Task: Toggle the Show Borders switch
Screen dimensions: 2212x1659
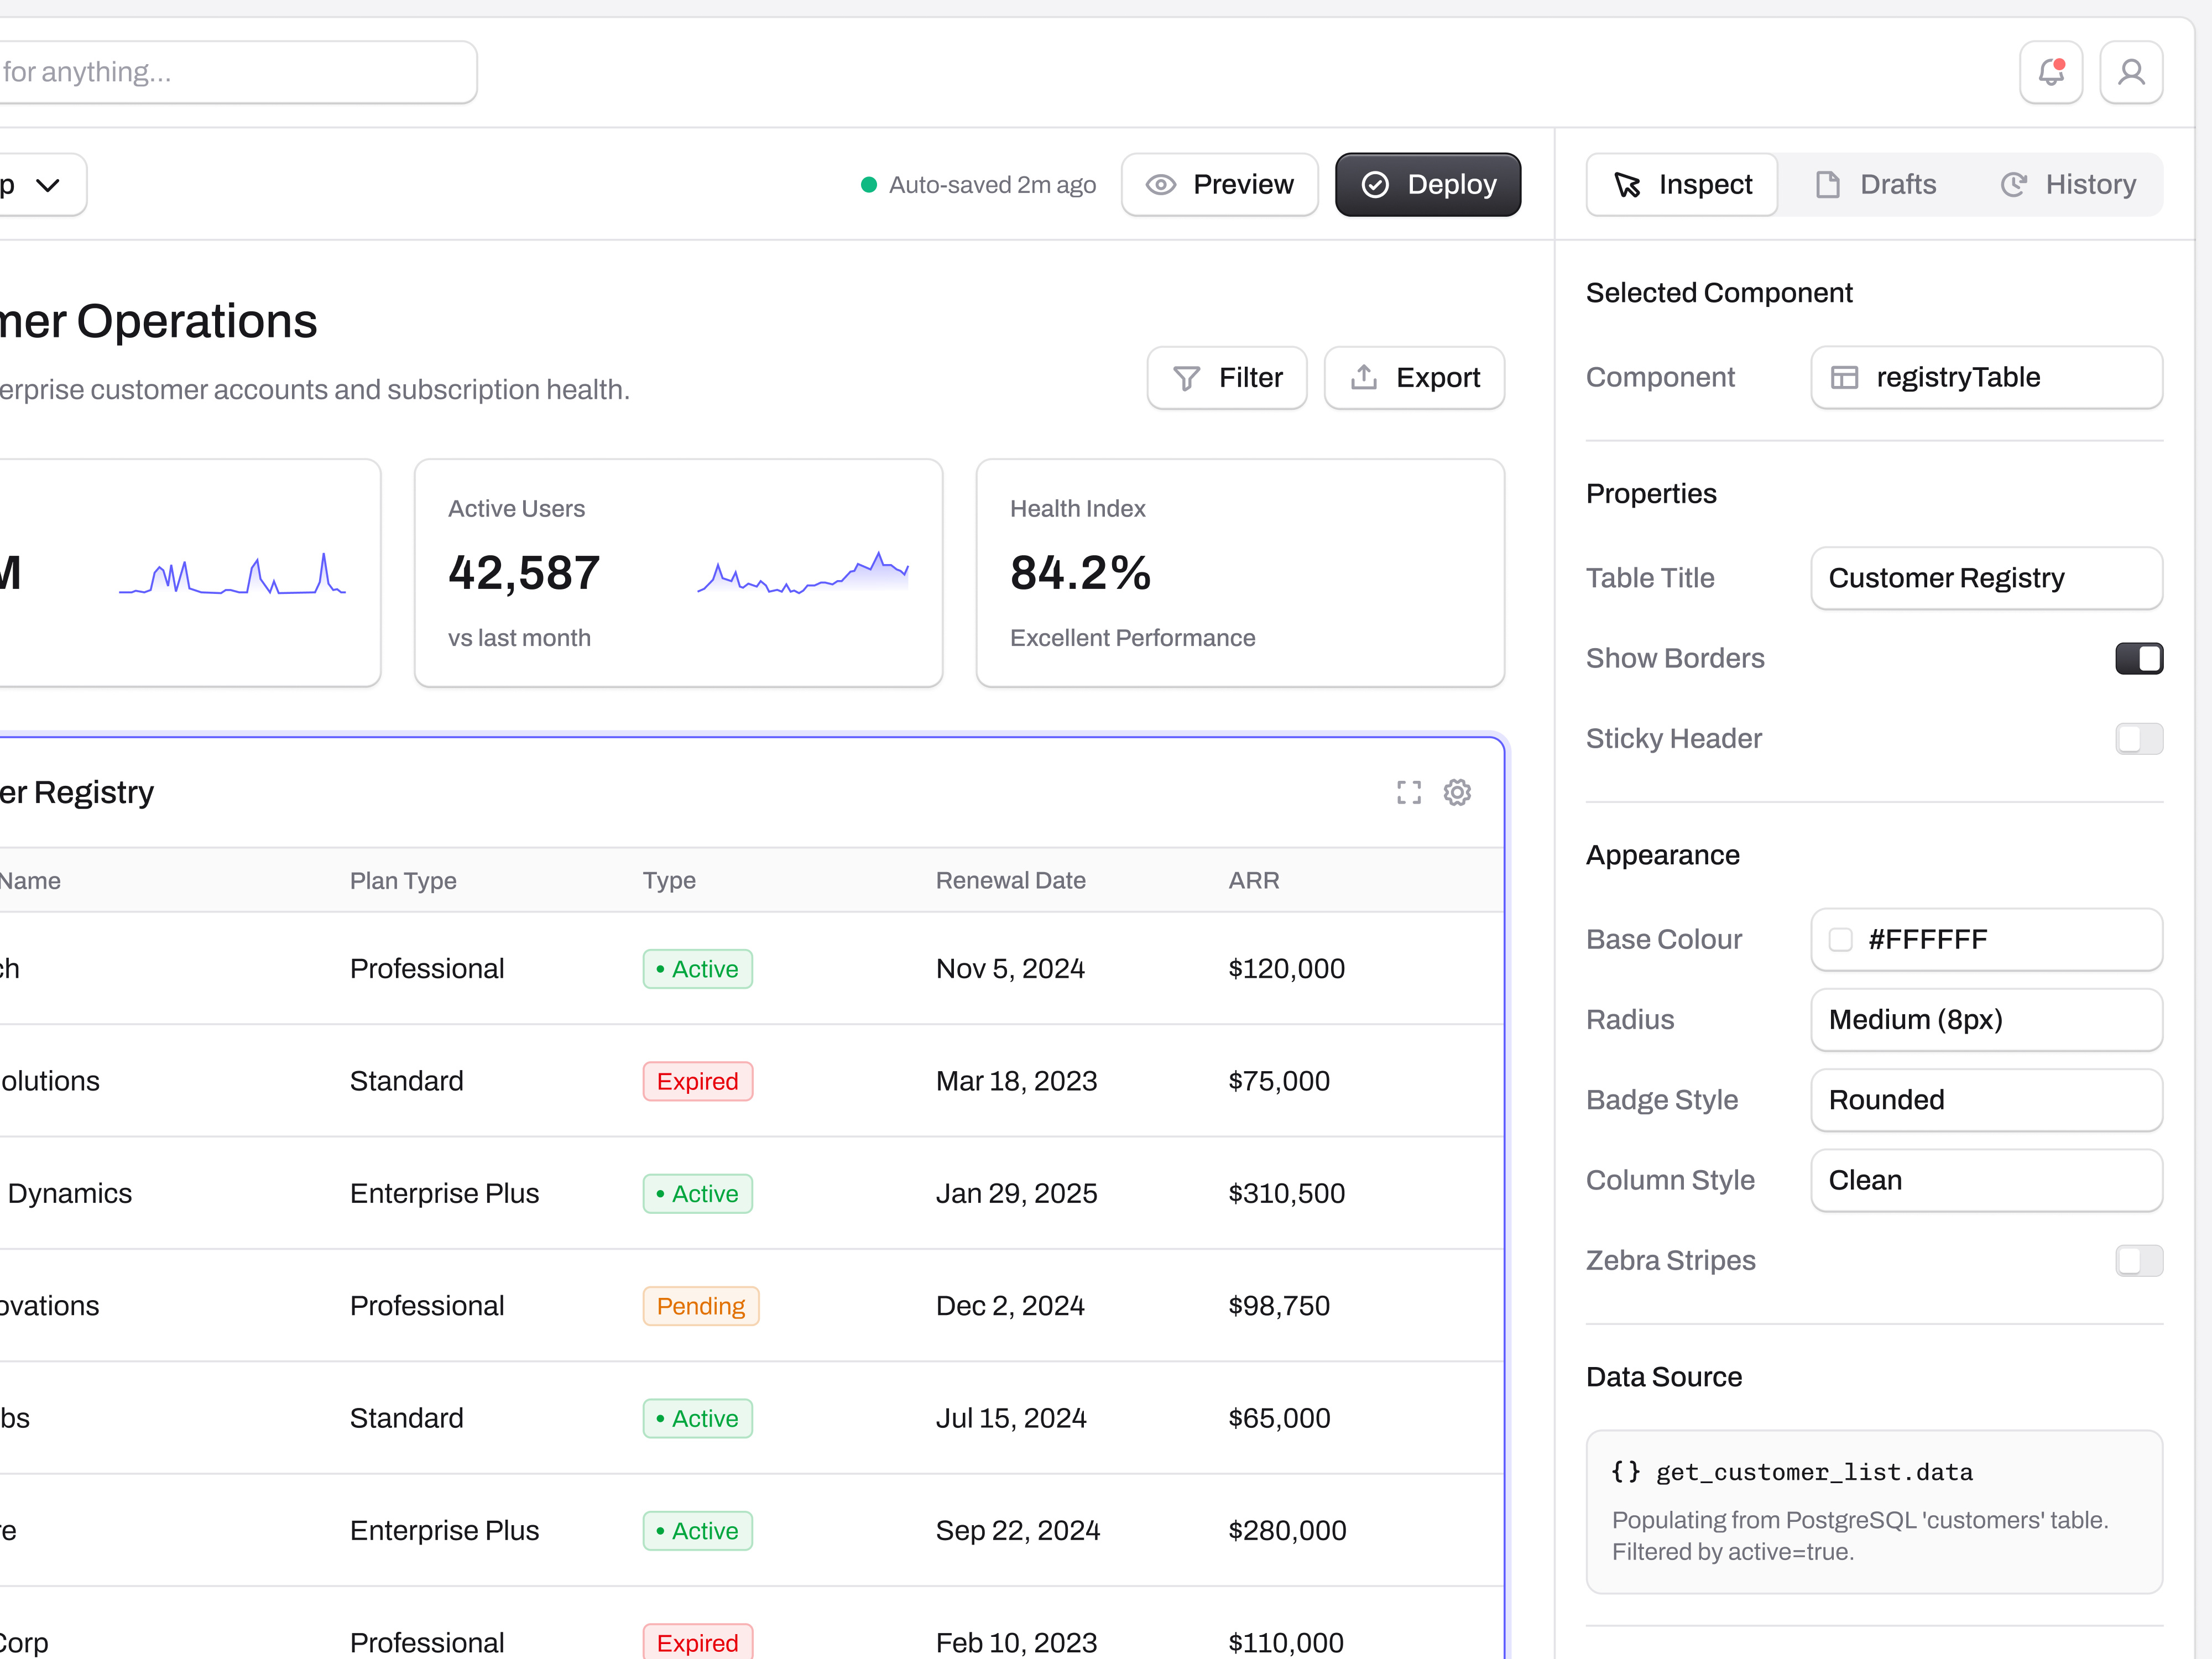Action: pyautogui.click(x=2139, y=659)
